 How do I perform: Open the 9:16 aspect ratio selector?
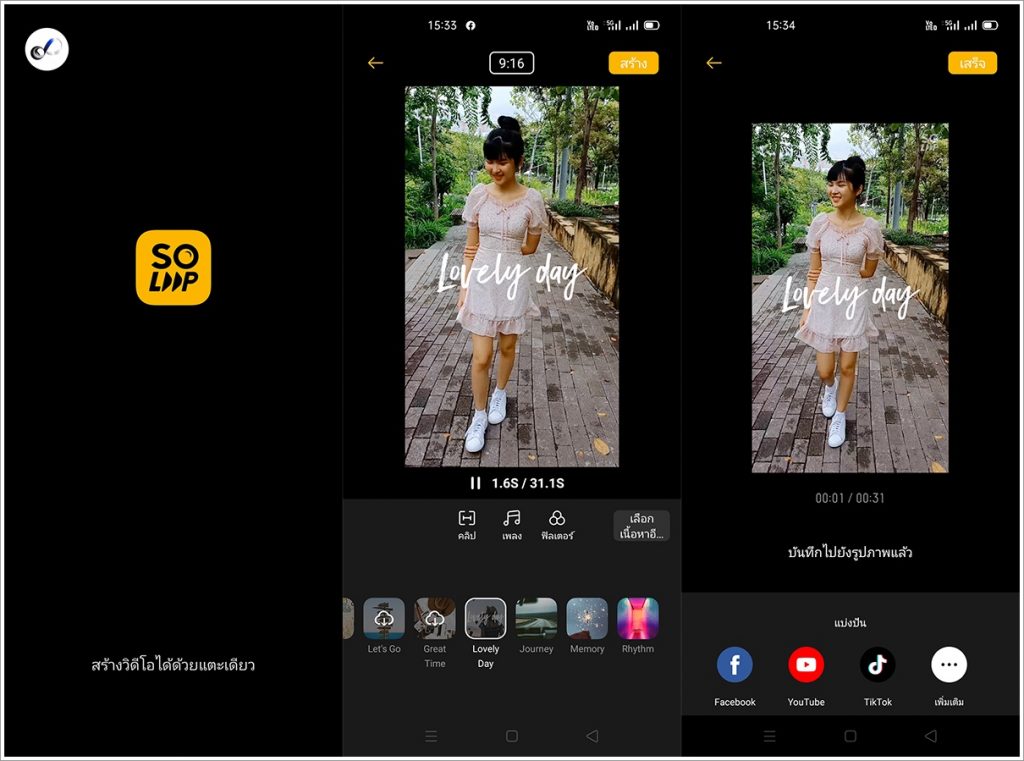tap(511, 63)
